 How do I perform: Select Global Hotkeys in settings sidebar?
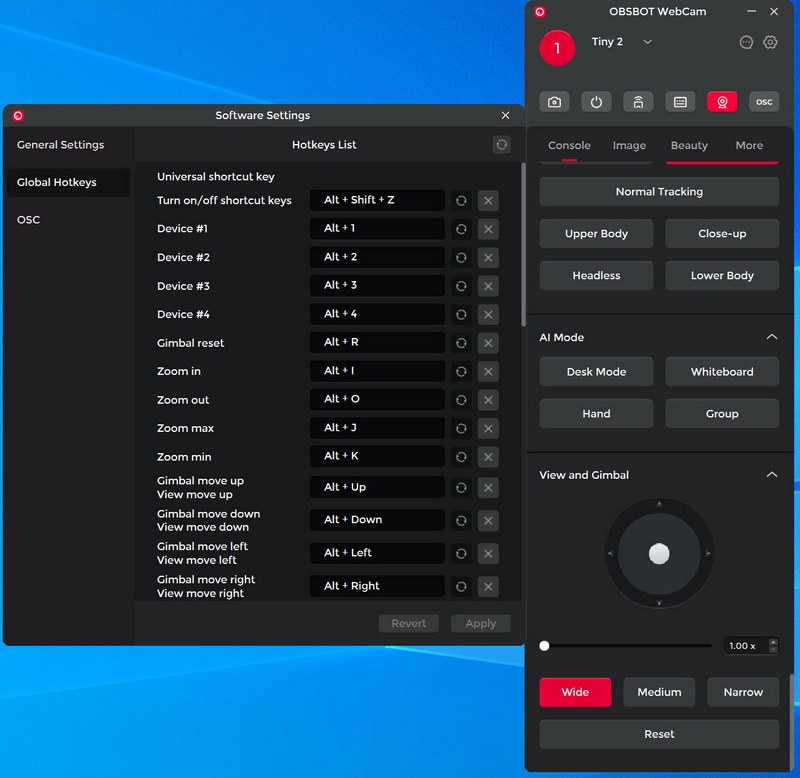point(68,183)
